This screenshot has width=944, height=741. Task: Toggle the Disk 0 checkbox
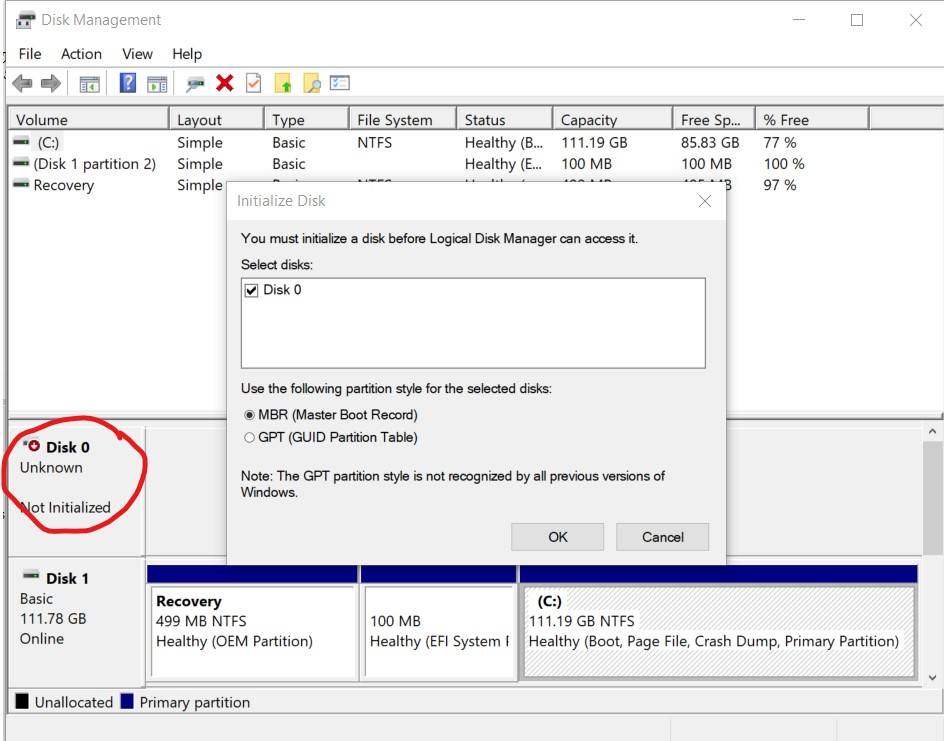click(x=252, y=291)
